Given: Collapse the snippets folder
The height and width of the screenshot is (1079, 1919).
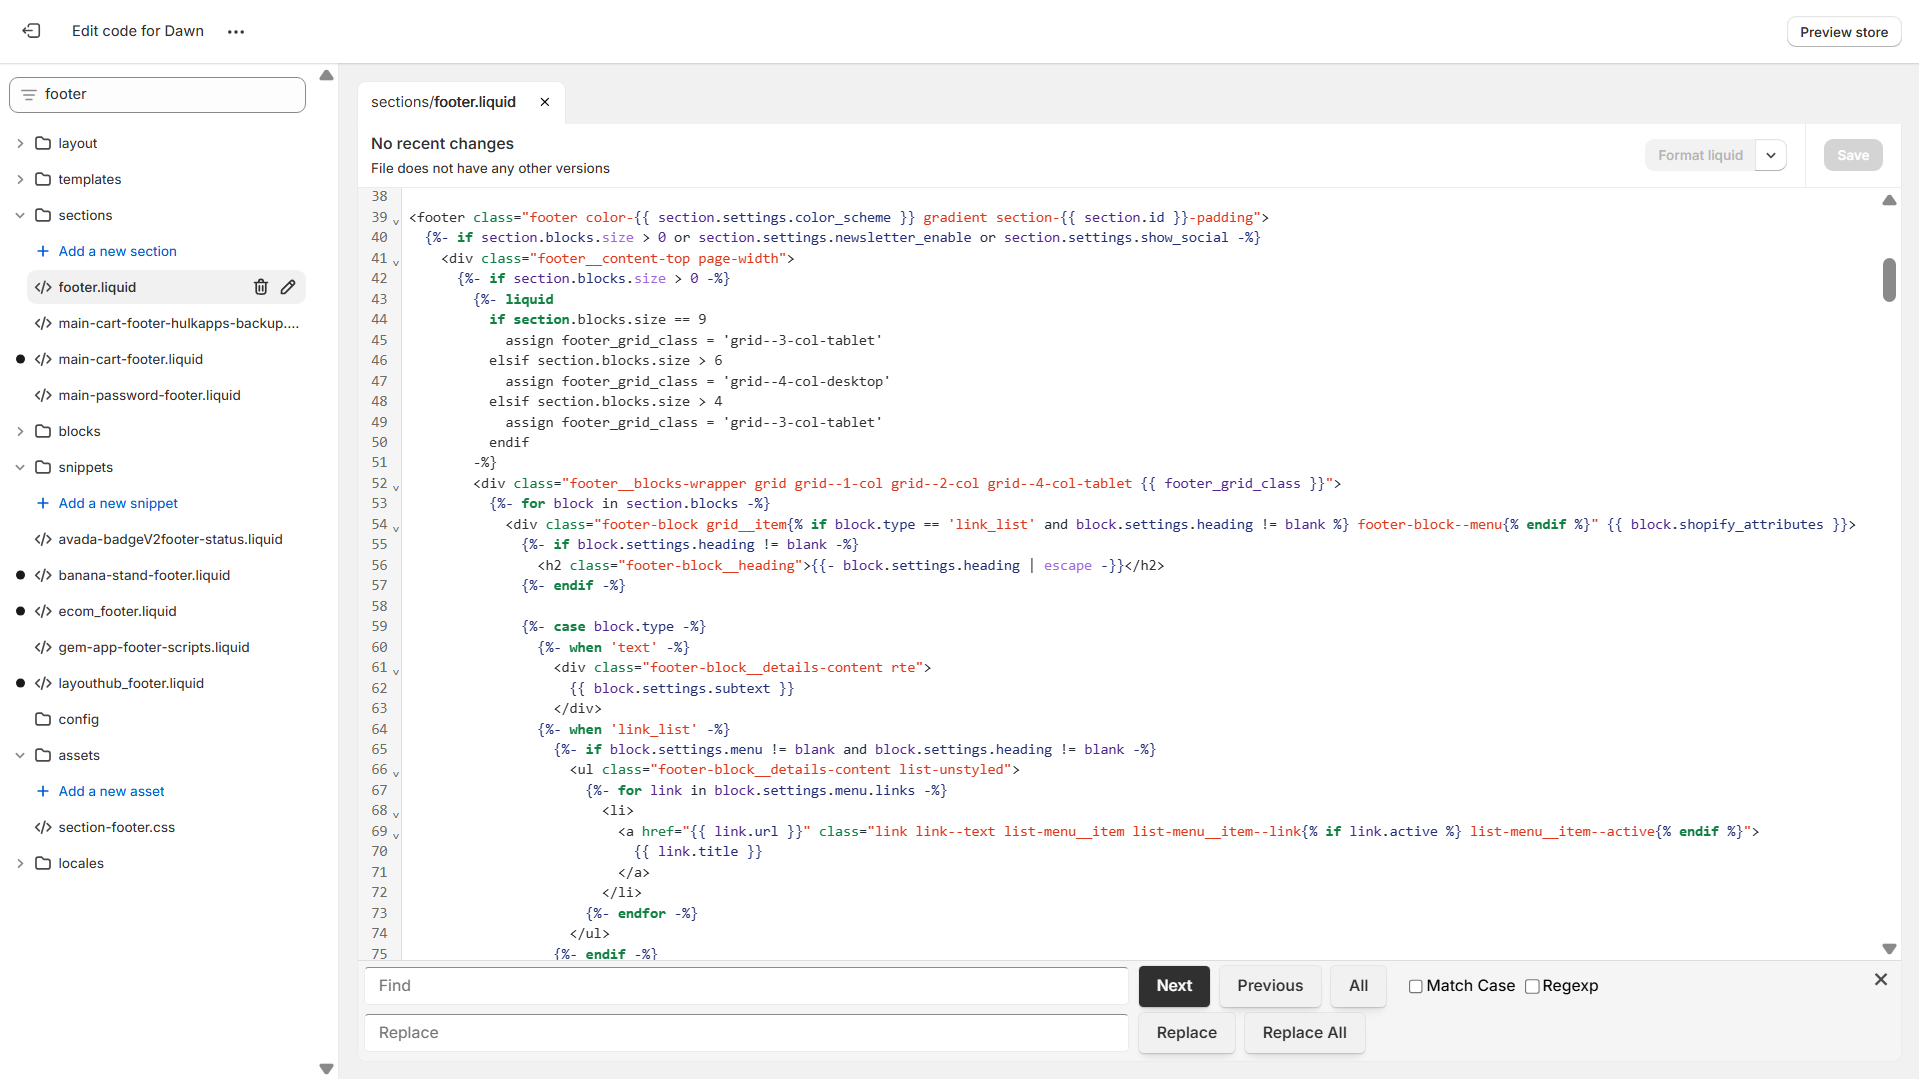Looking at the screenshot, I should 19,467.
